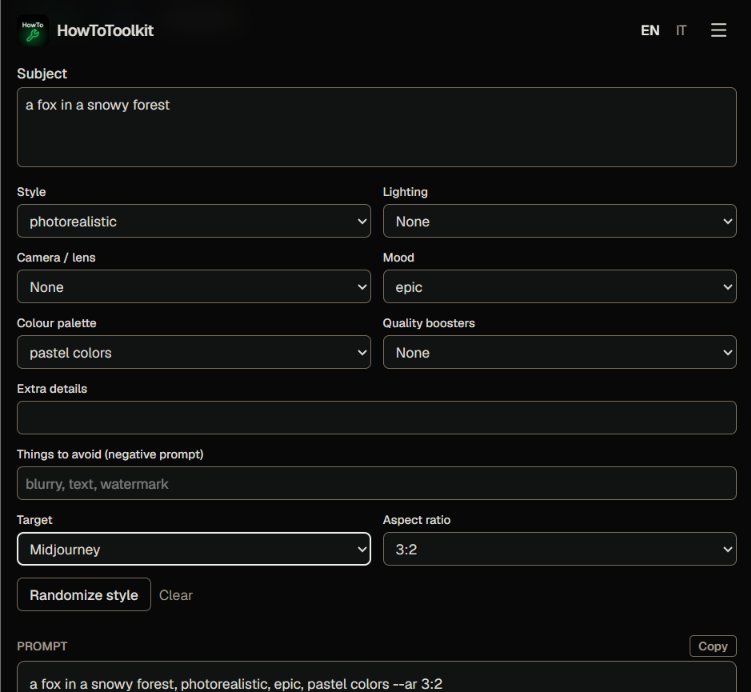Click the Aspect ratio label

417,520
